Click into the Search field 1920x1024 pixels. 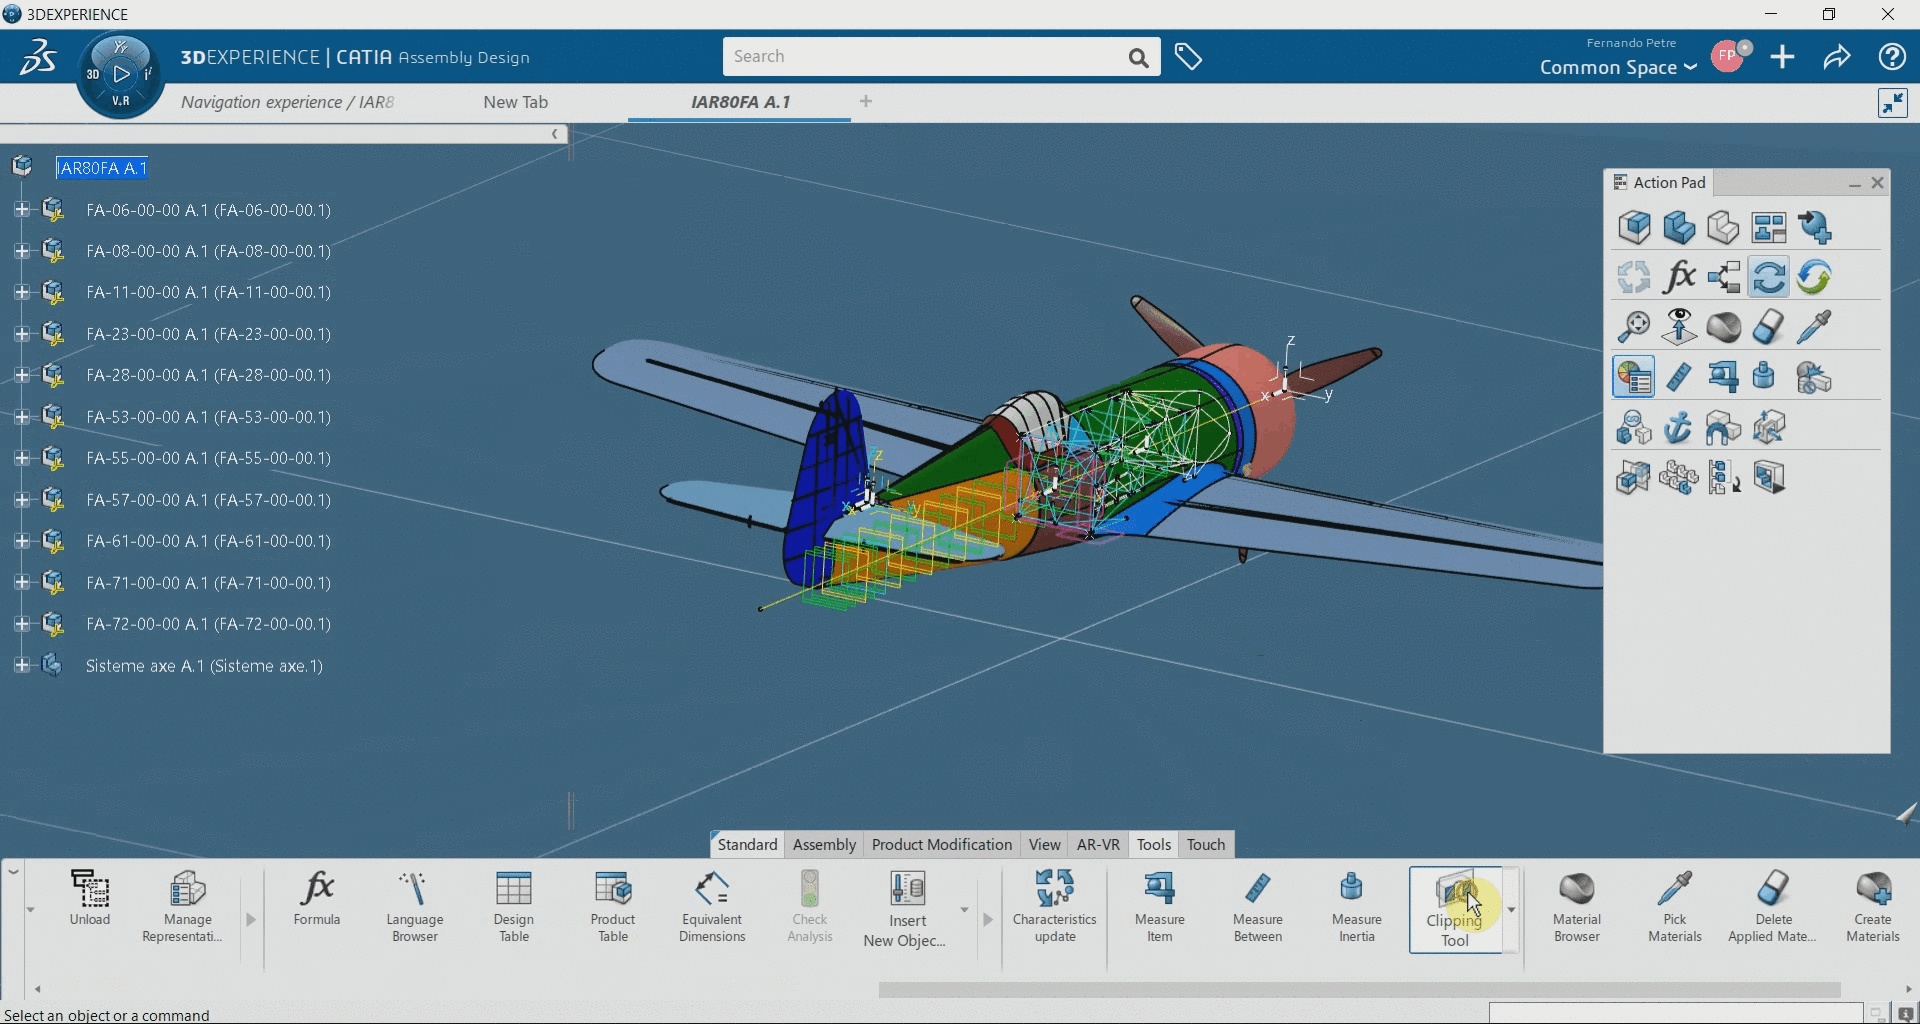pyautogui.click(x=925, y=57)
